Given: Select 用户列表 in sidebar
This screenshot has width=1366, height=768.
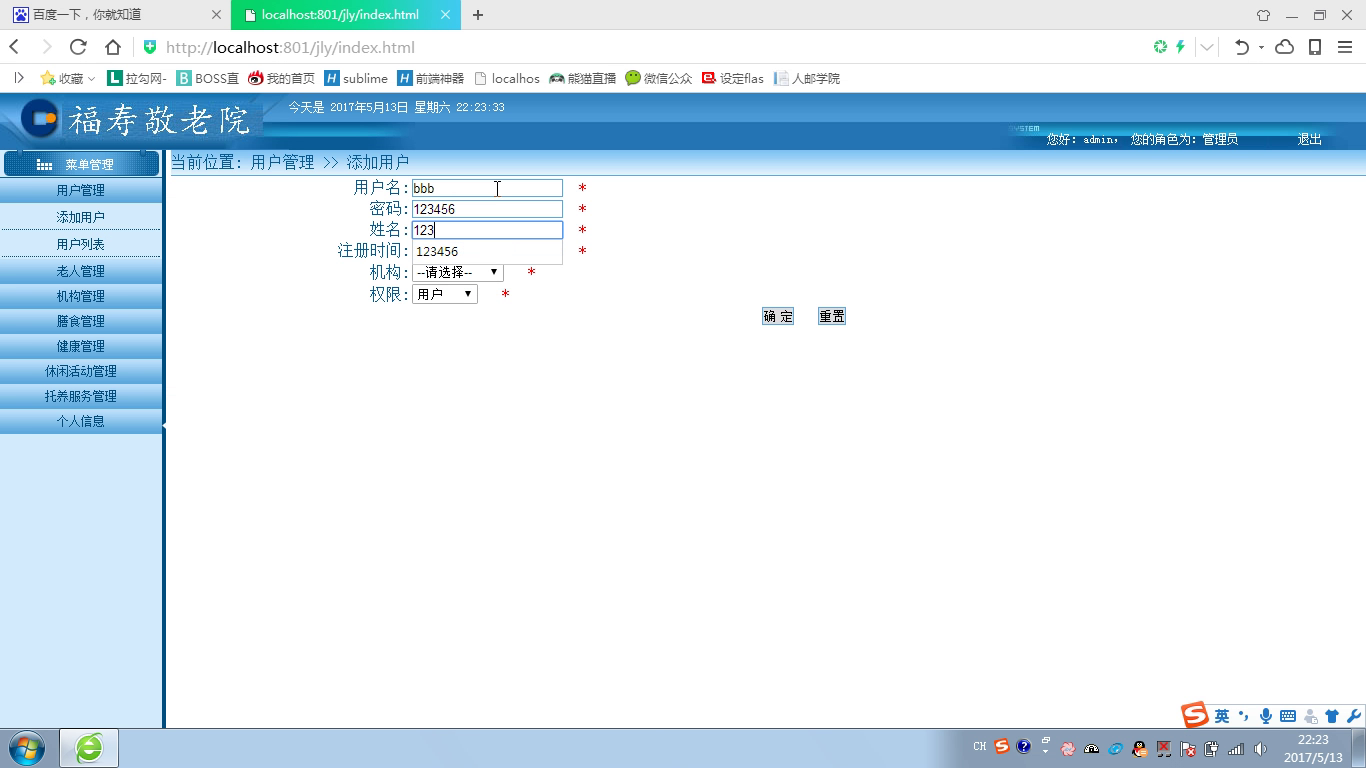Looking at the screenshot, I should (80, 244).
